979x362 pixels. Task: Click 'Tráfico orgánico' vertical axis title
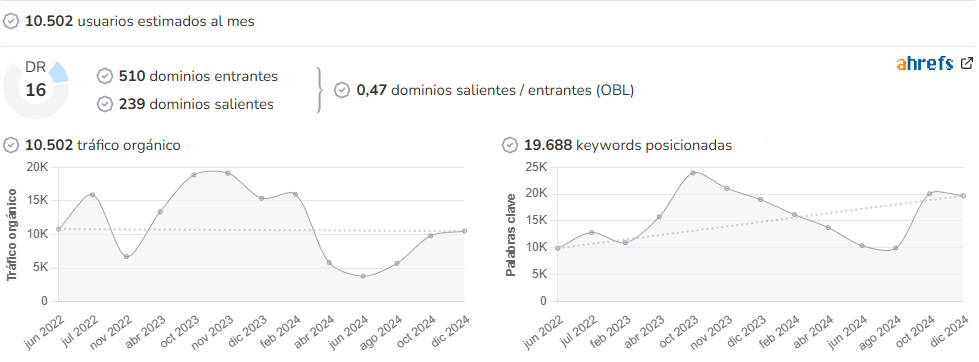(x=12, y=235)
